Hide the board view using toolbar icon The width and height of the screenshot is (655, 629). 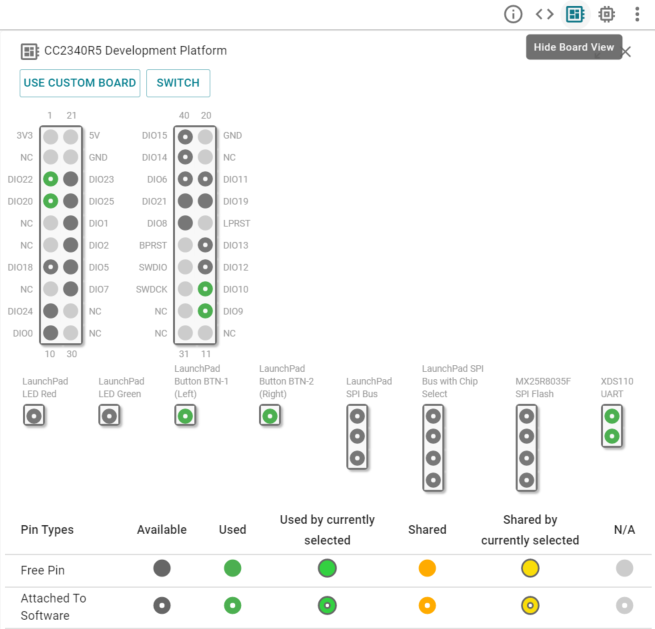(x=575, y=14)
